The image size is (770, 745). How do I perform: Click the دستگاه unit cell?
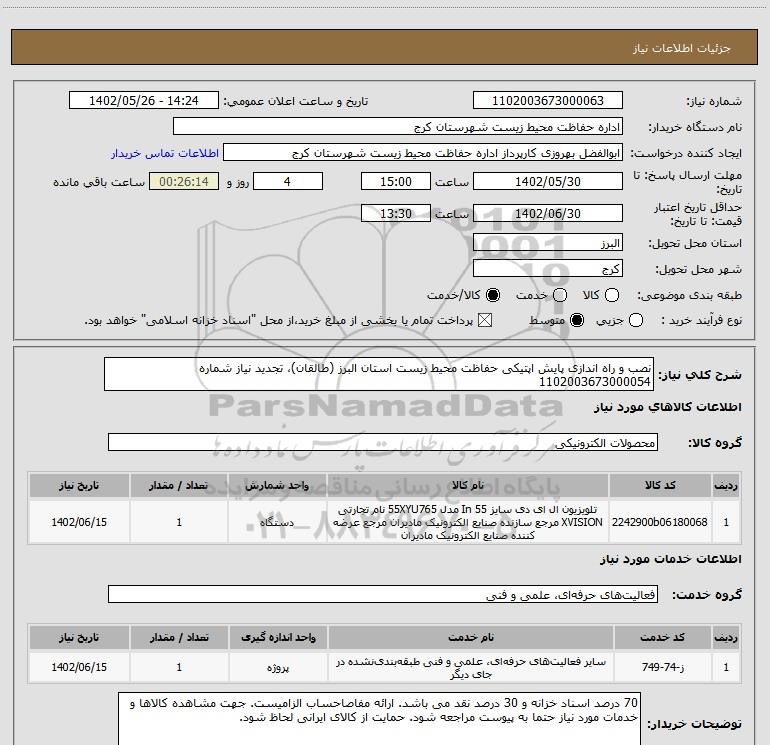[x=277, y=522]
